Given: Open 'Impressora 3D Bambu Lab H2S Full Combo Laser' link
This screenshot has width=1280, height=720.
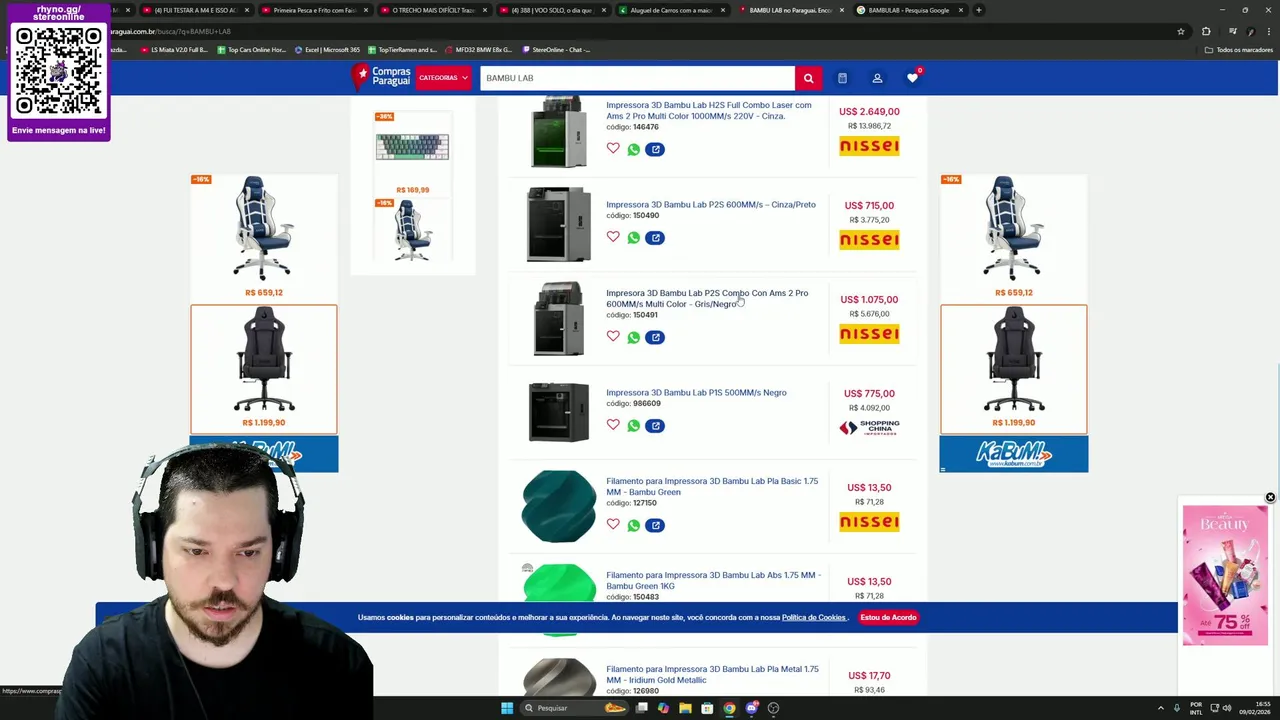Looking at the screenshot, I should tap(709, 110).
